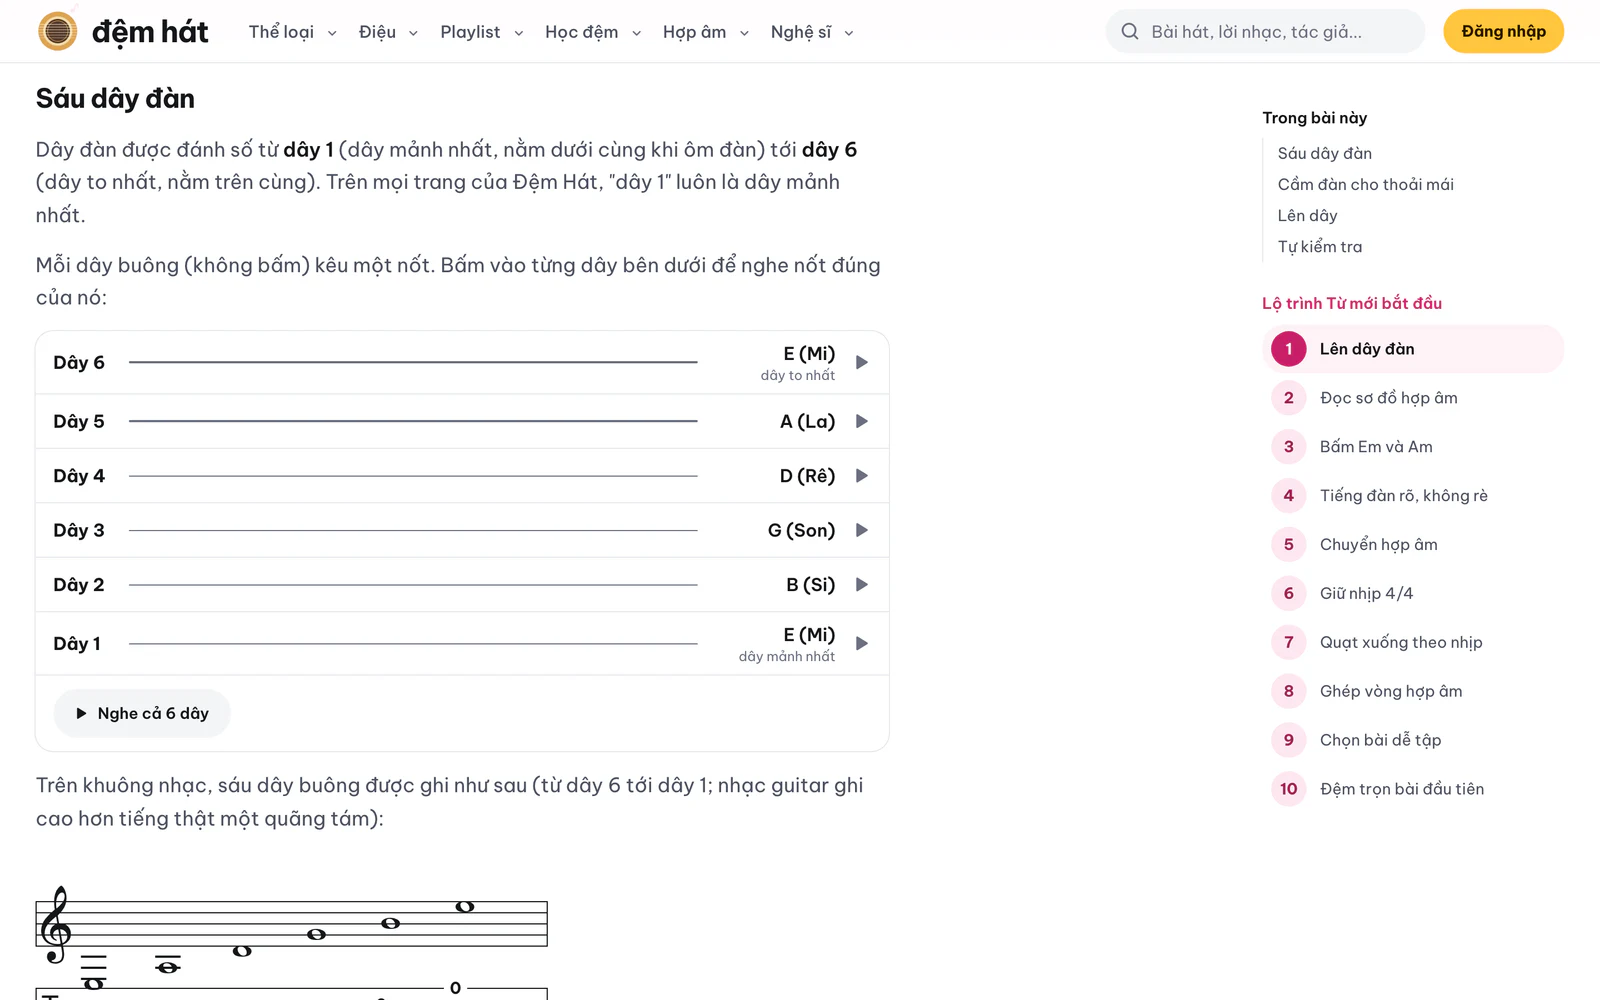
Task: Open lesson 8 Ghép vòng hợp âm
Action: [1413, 691]
